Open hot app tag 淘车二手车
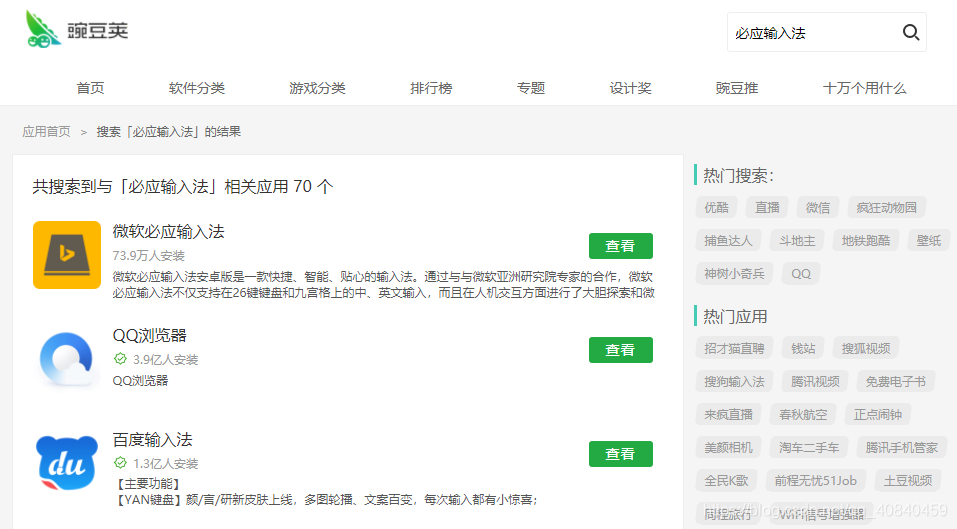Screen dimensions: 957x529 809,447
